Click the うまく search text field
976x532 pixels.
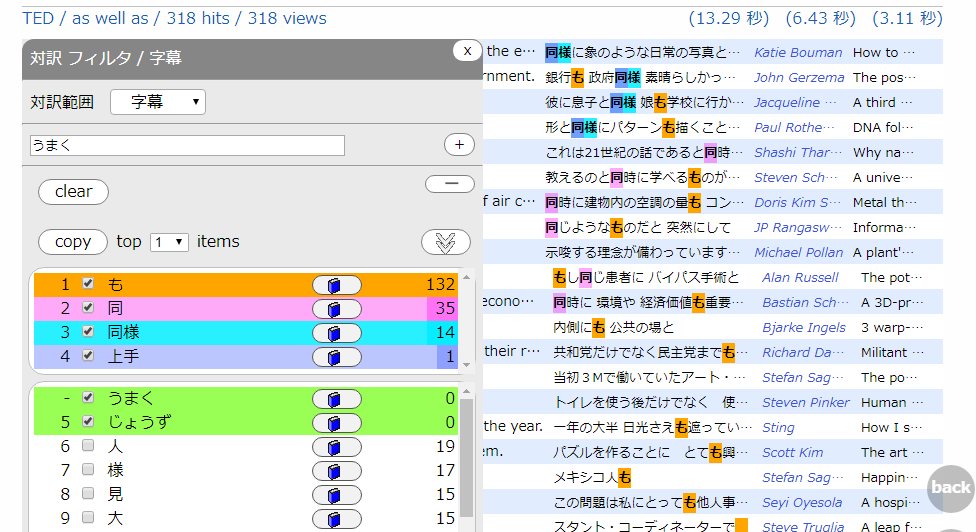click(x=187, y=145)
